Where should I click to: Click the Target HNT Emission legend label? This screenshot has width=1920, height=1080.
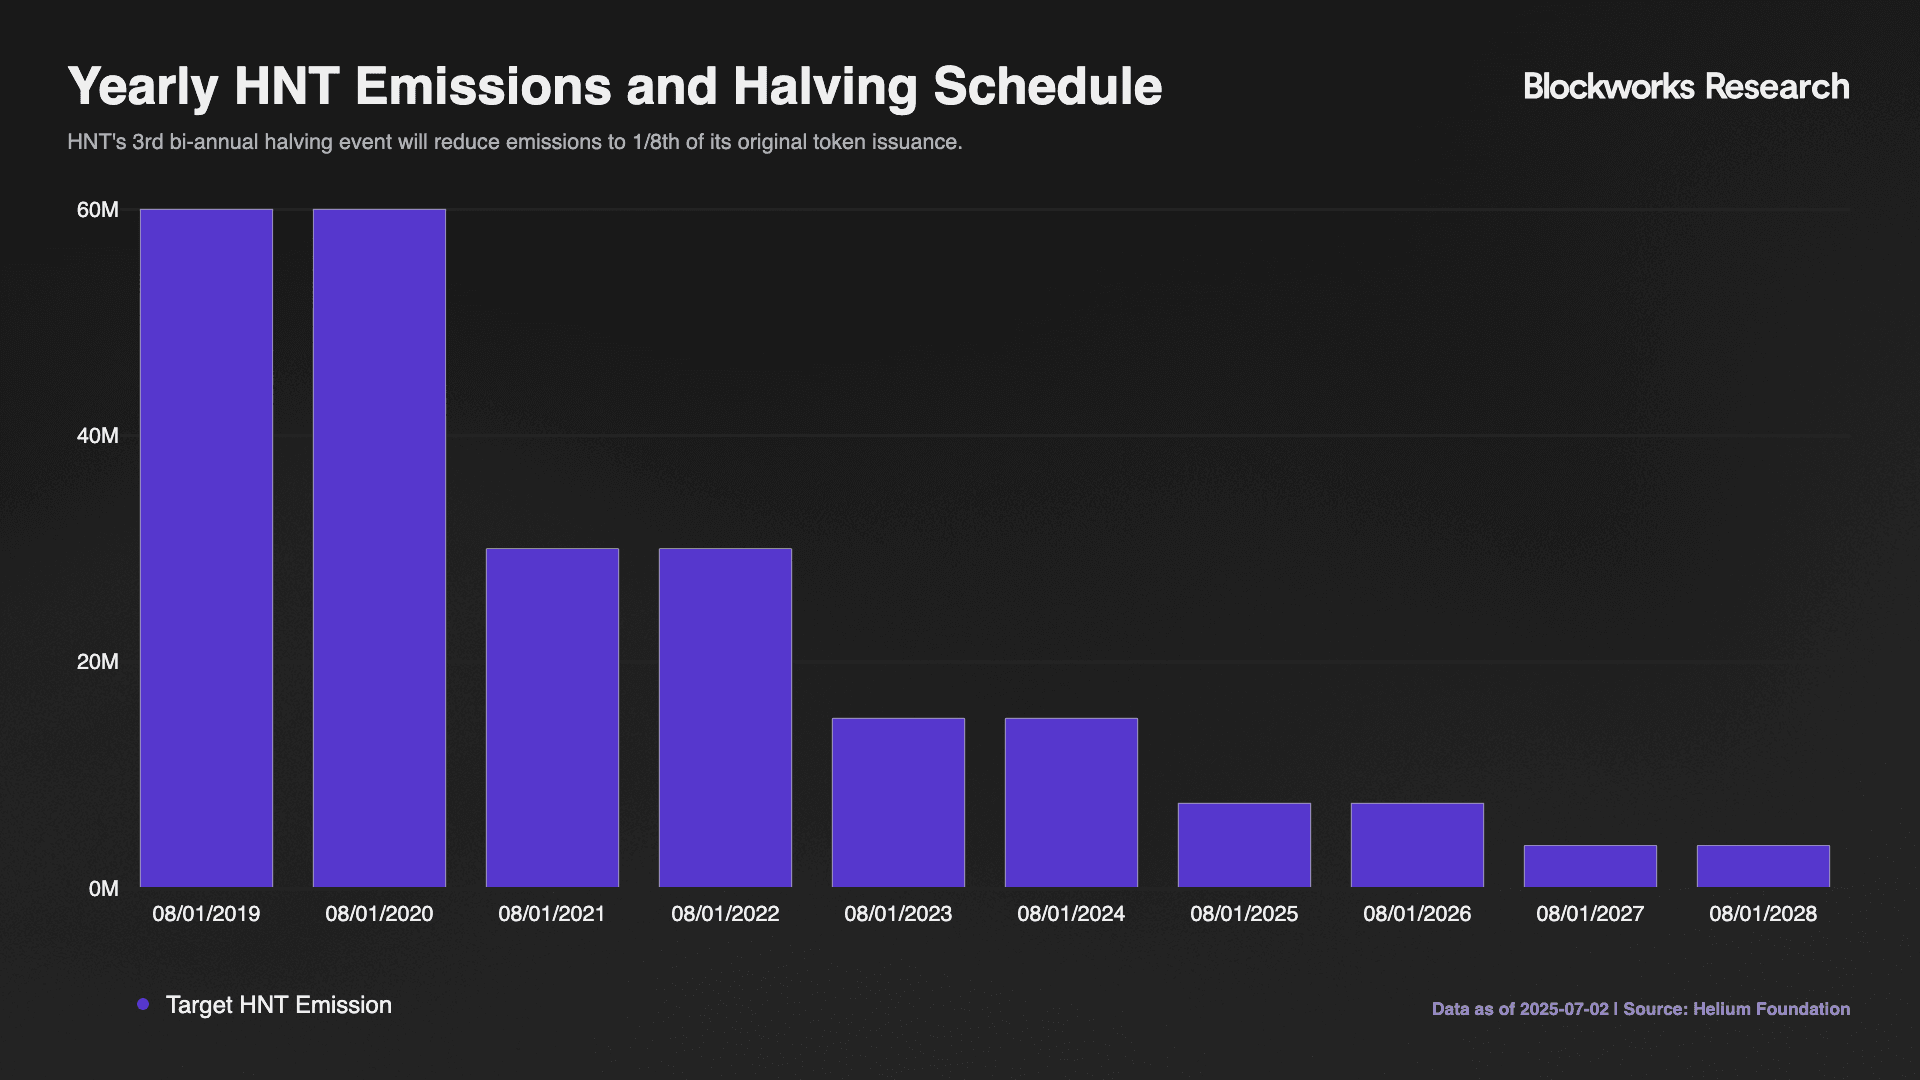[279, 1005]
